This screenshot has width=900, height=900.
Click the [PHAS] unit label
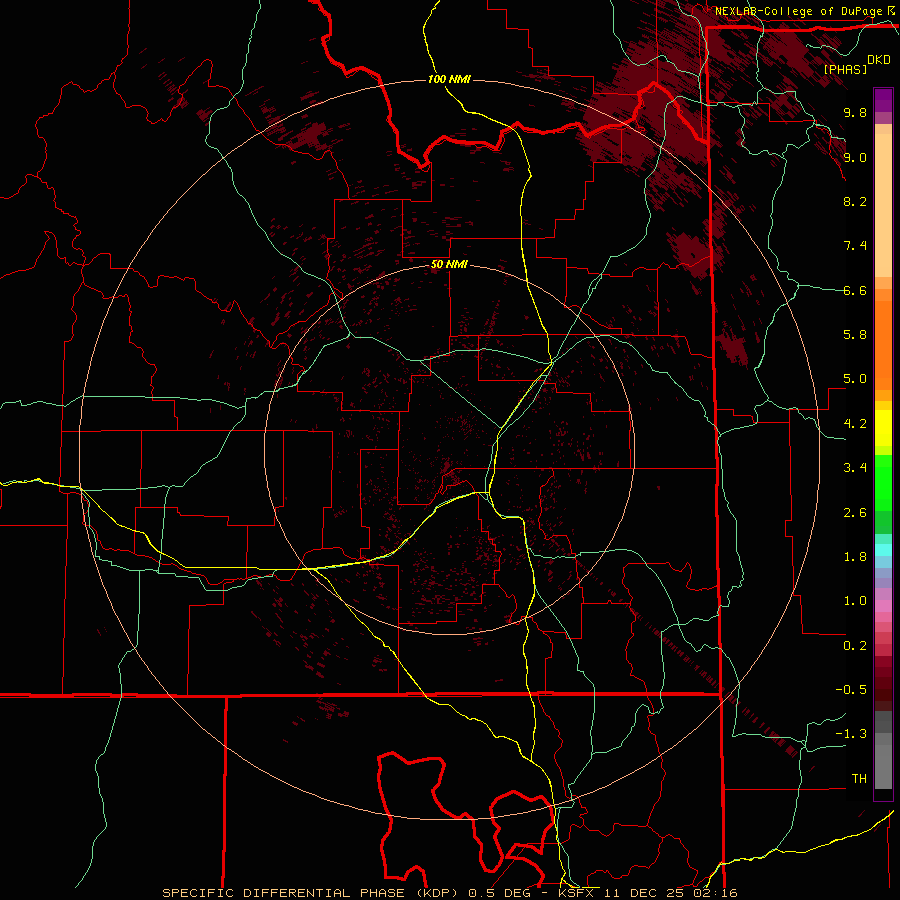(x=845, y=69)
